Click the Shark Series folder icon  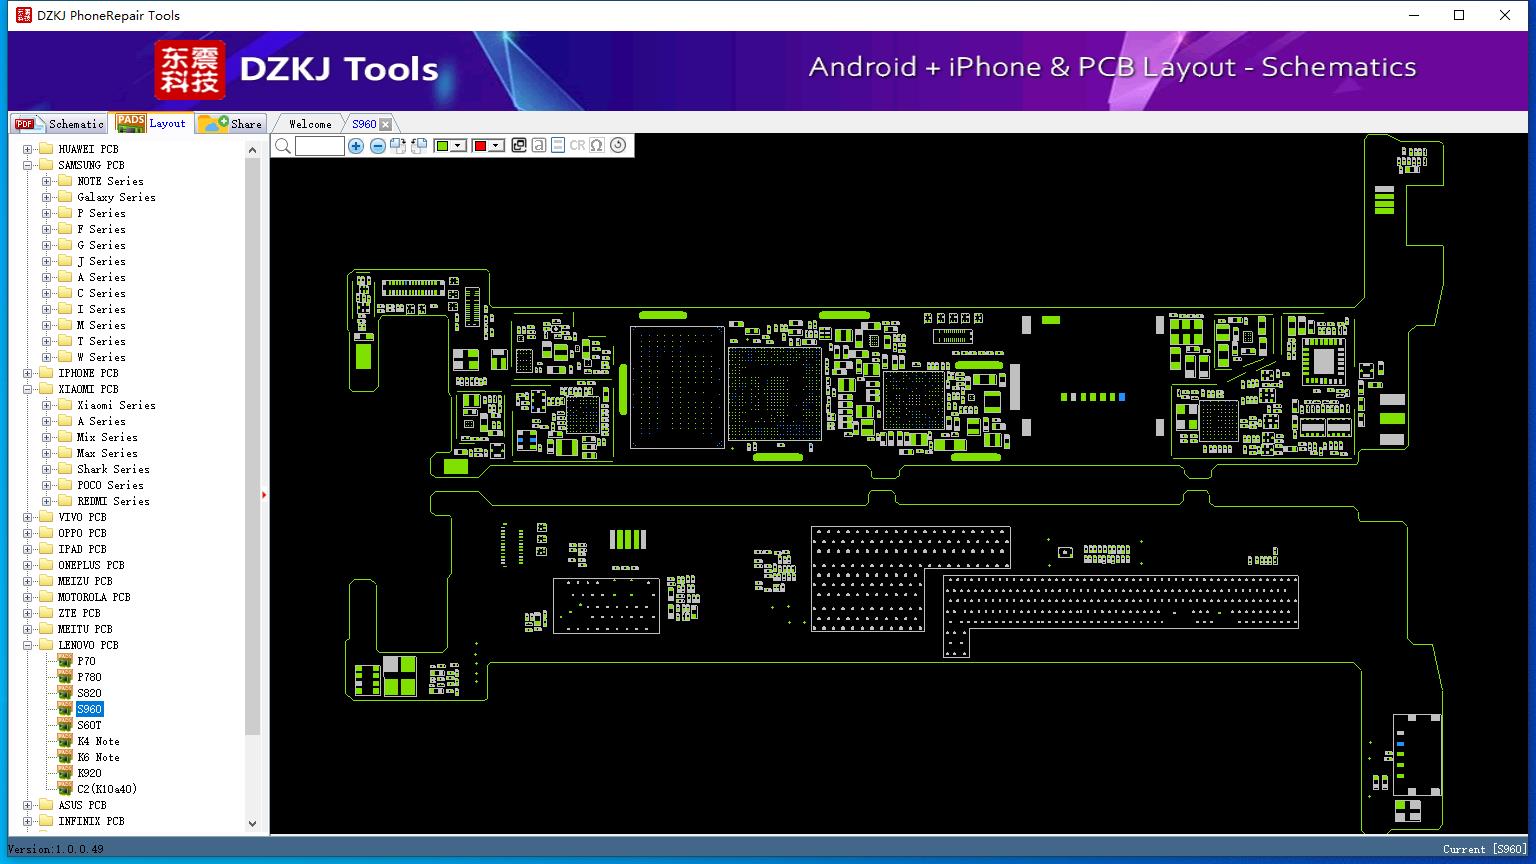[x=65, y=469]
